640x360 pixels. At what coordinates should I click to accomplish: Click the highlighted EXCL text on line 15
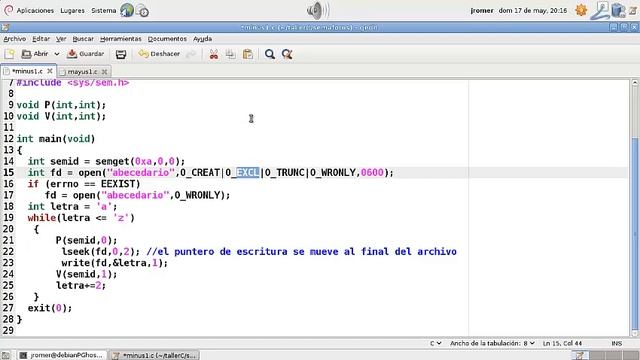pos(248,173)
